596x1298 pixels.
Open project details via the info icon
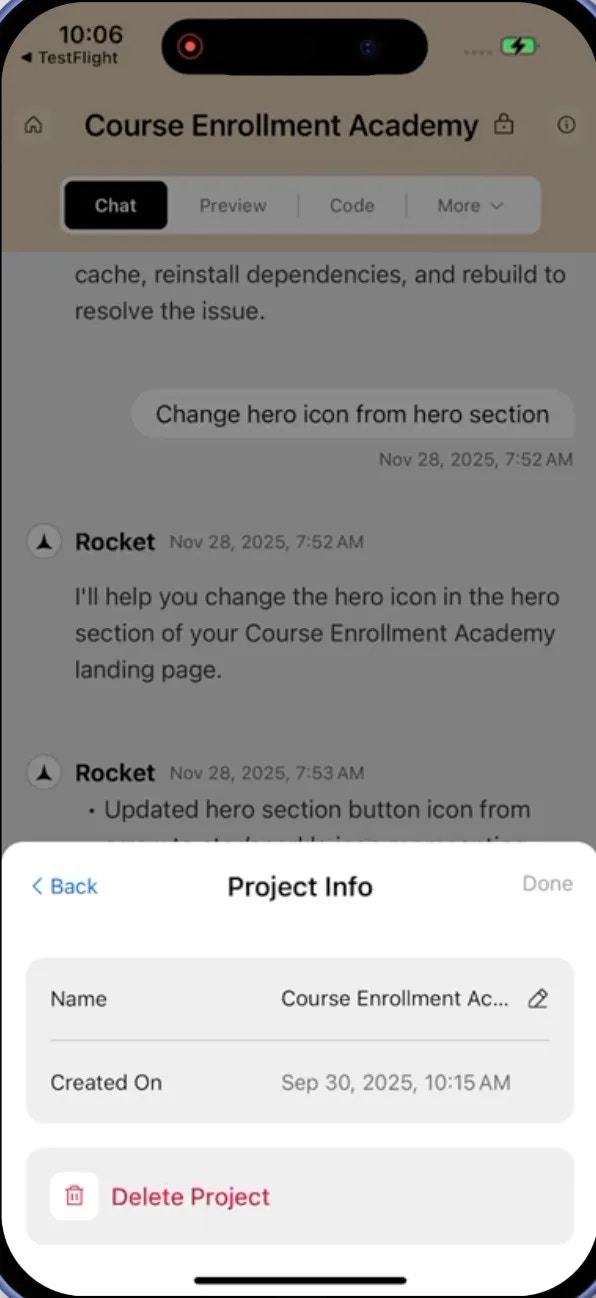566,125
